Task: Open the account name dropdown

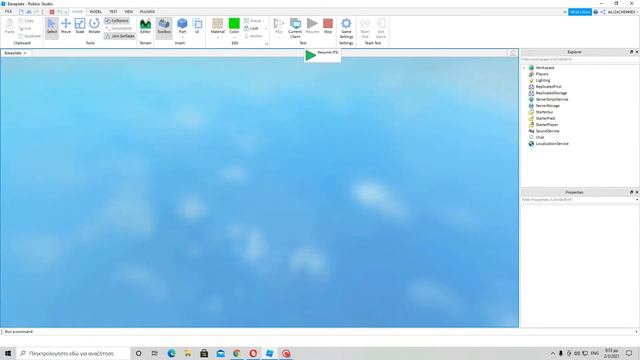Action: pos(622,12)
